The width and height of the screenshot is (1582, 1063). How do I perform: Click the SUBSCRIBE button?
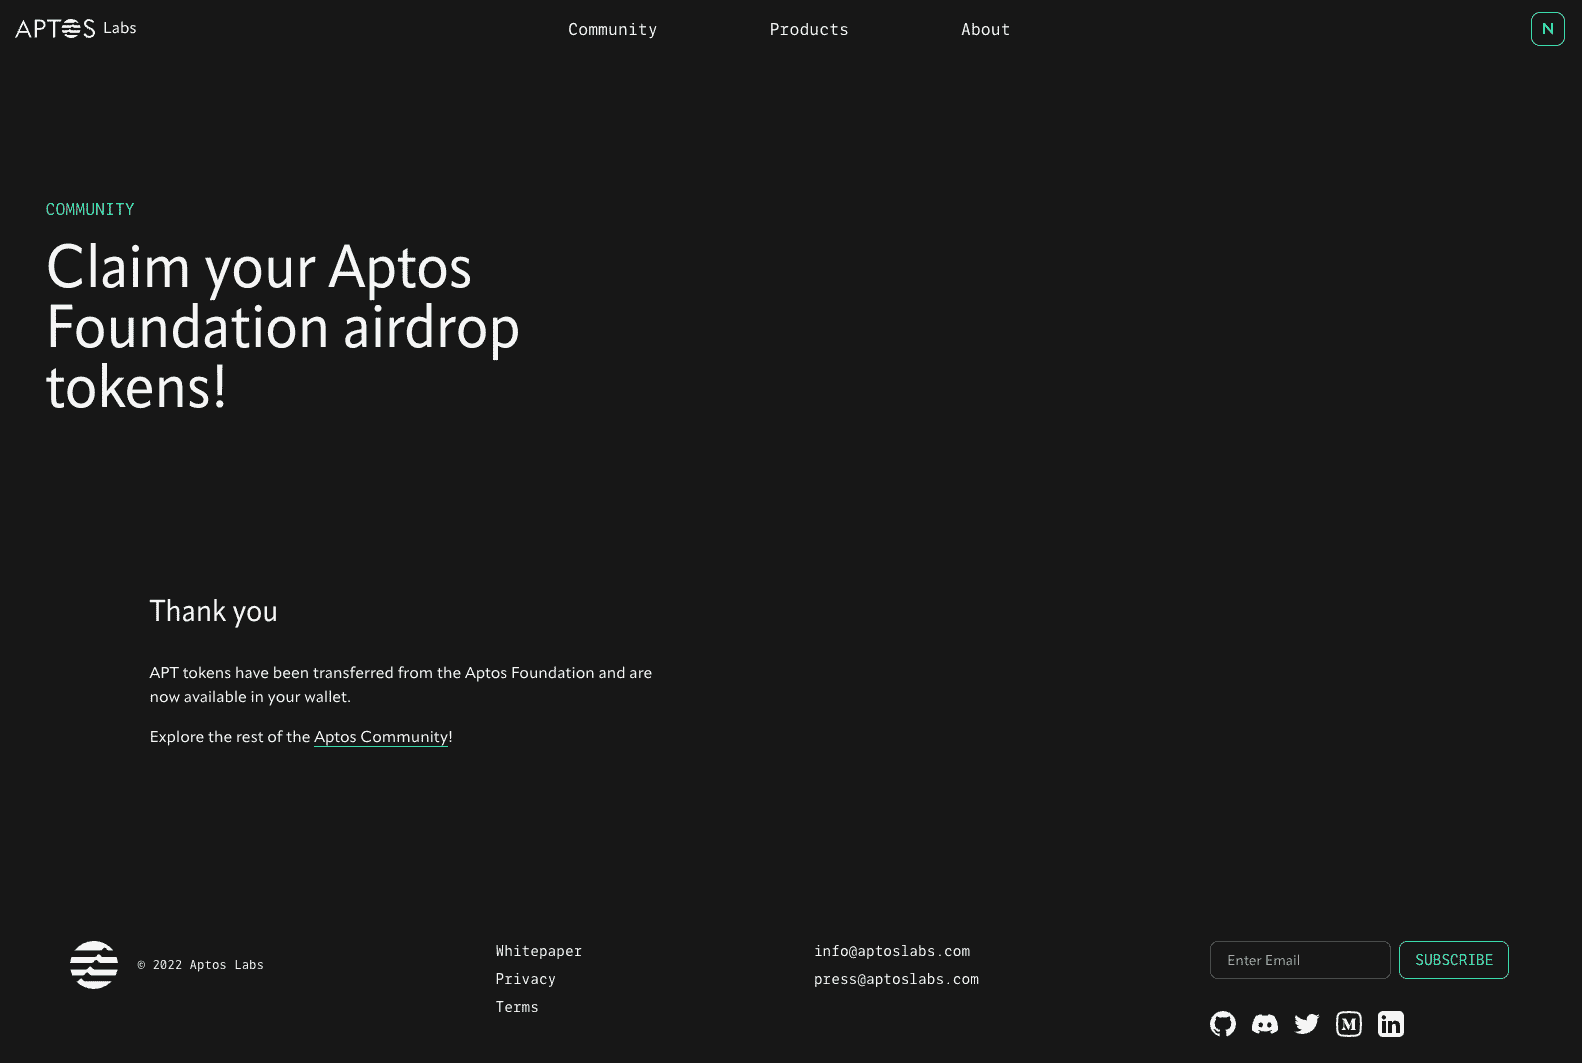pos(1454,960)
